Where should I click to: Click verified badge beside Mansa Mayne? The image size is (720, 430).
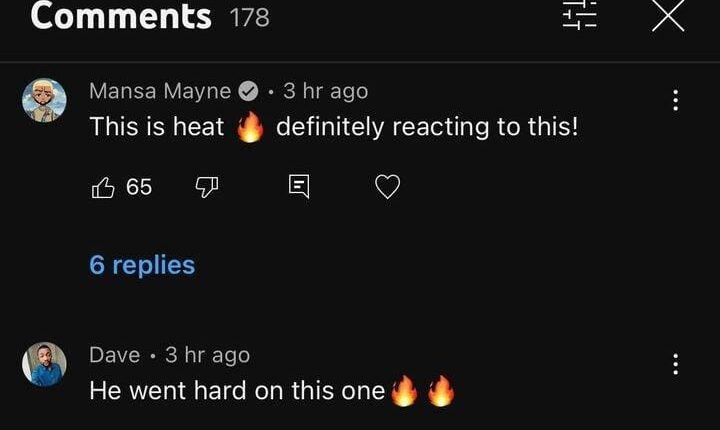(x=248, y=92)
